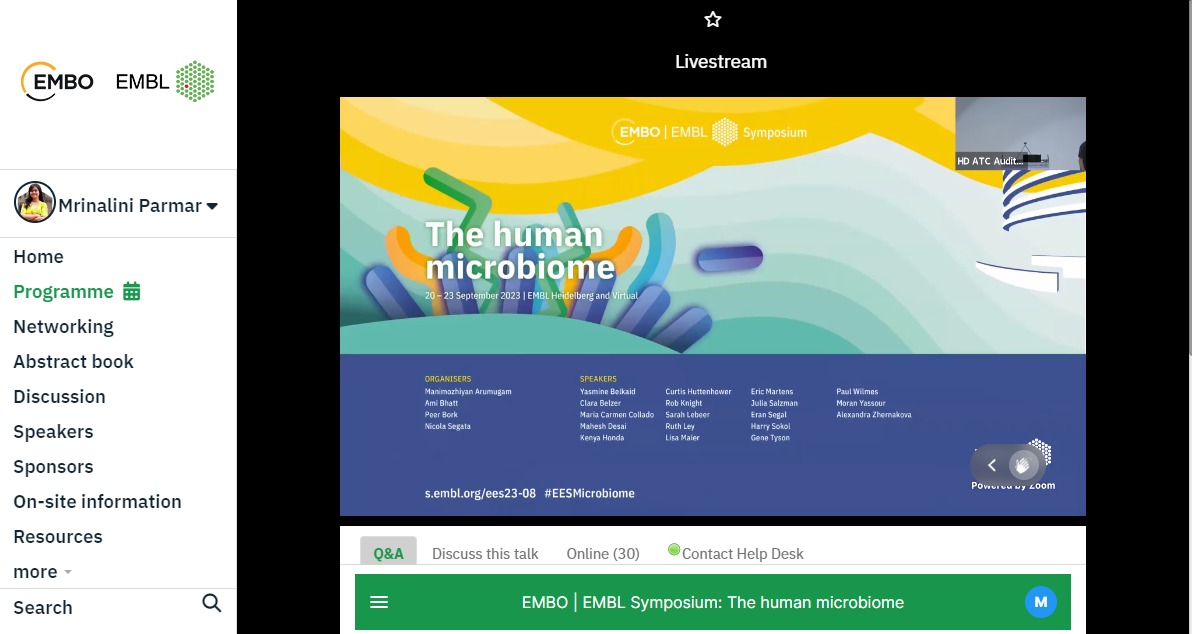
Task: Open the EMBO logo
Action: point(57,81)
